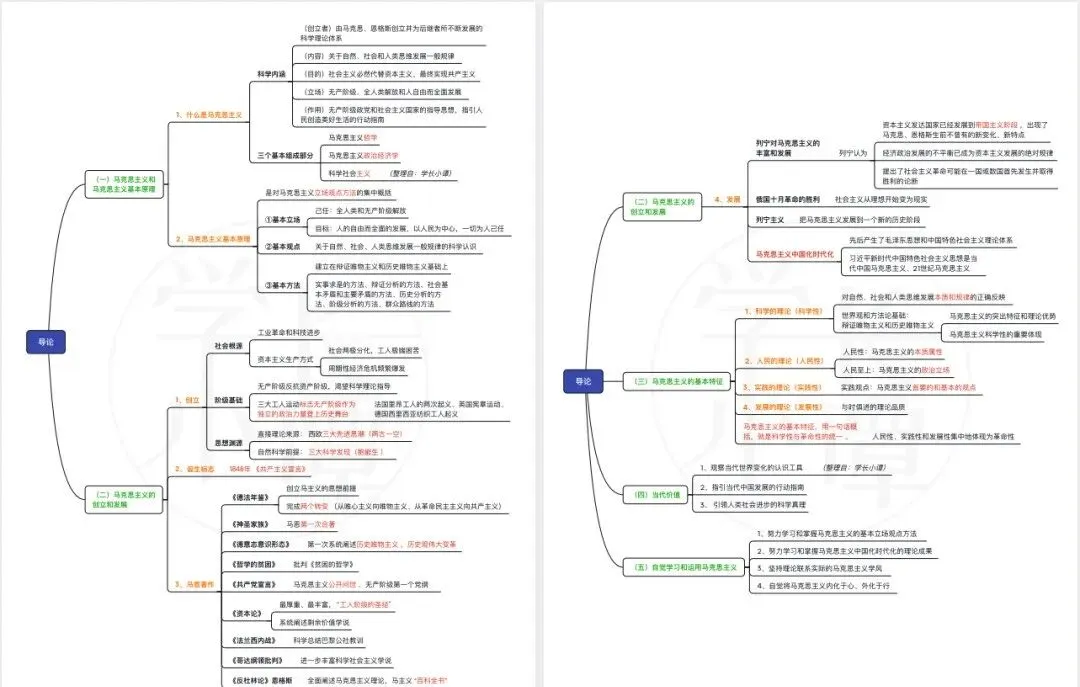
Task: Click '系统阐述剩余价值学说' text
Action: point(314,622)
